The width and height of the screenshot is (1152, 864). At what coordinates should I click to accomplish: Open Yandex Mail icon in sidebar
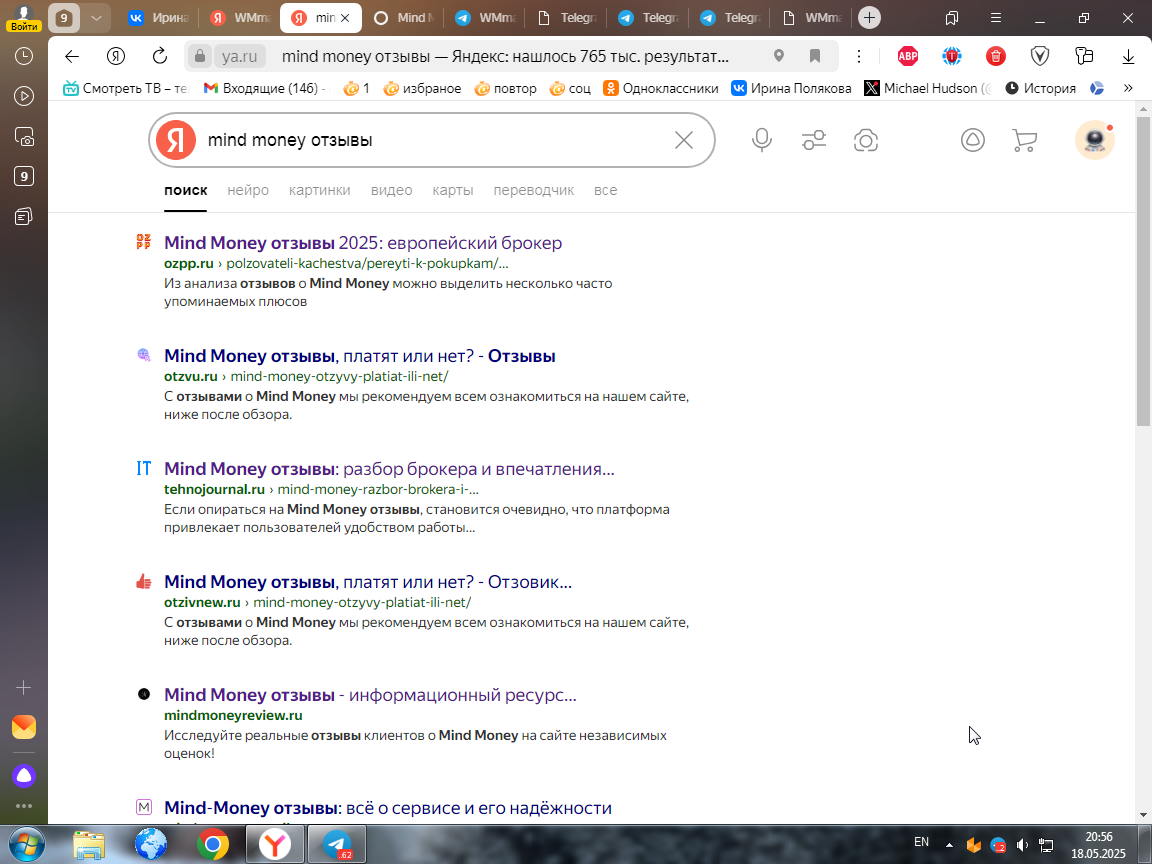click(24, 727)
